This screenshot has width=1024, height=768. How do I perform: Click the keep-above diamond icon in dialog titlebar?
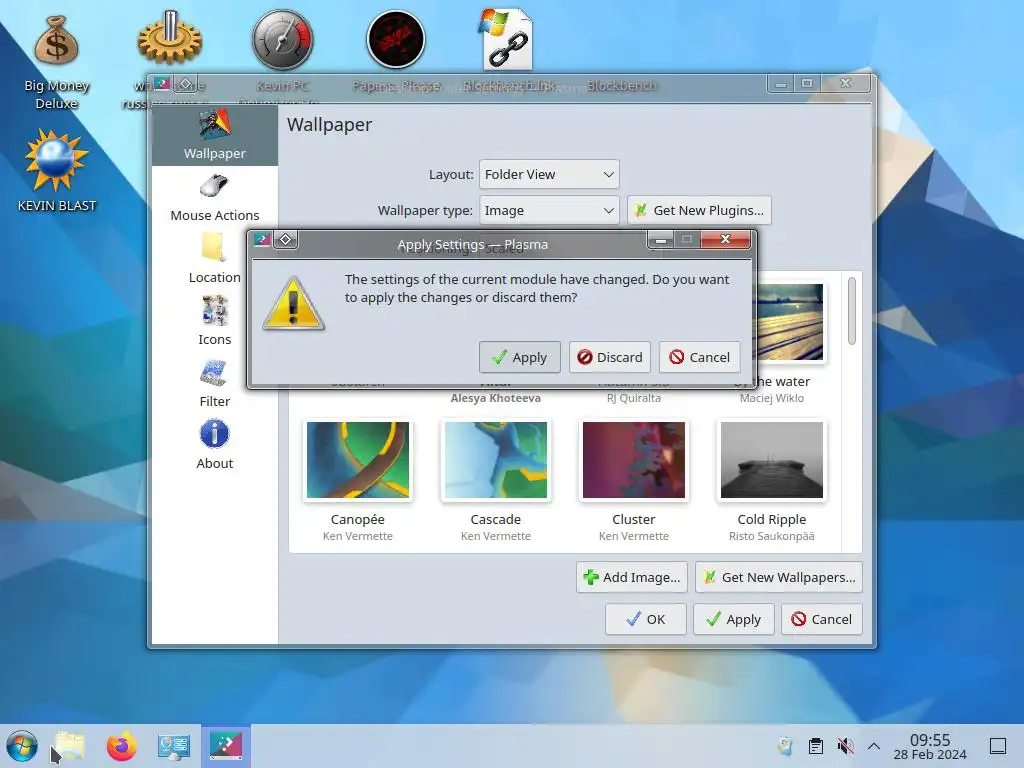coord(285,239)
